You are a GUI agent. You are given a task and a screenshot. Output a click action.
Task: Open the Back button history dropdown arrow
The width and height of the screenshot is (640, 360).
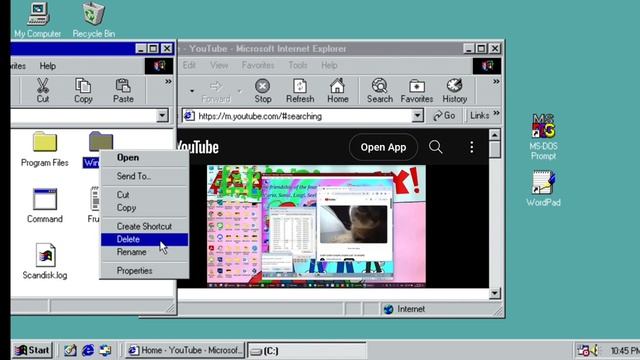pyautogui.click(x=192, y=91)
